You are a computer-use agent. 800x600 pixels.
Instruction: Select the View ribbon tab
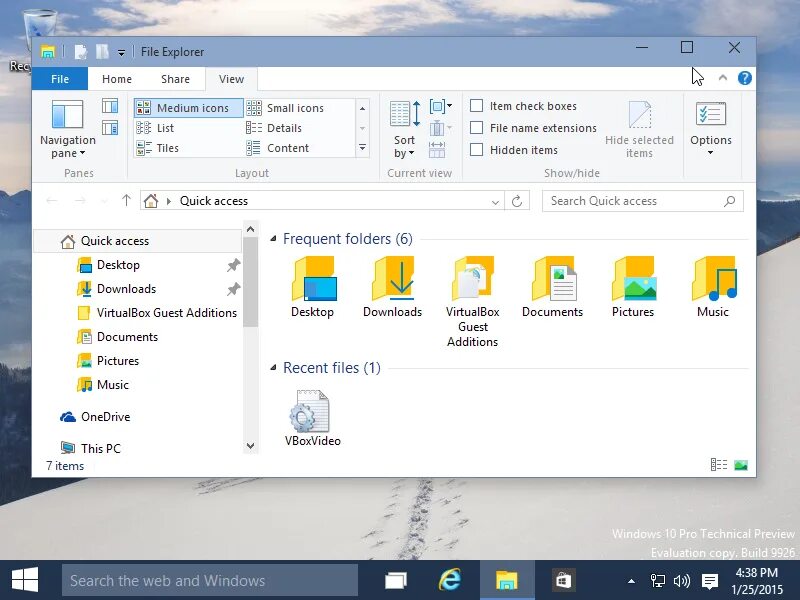[231, 79]
